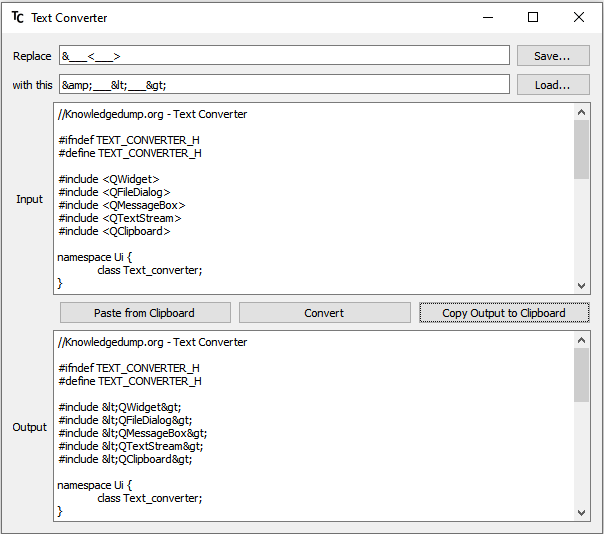The width and height of the screenshot is (604, 534).
Task: Maximize the Text Converter window
Action: coord(533,17)
